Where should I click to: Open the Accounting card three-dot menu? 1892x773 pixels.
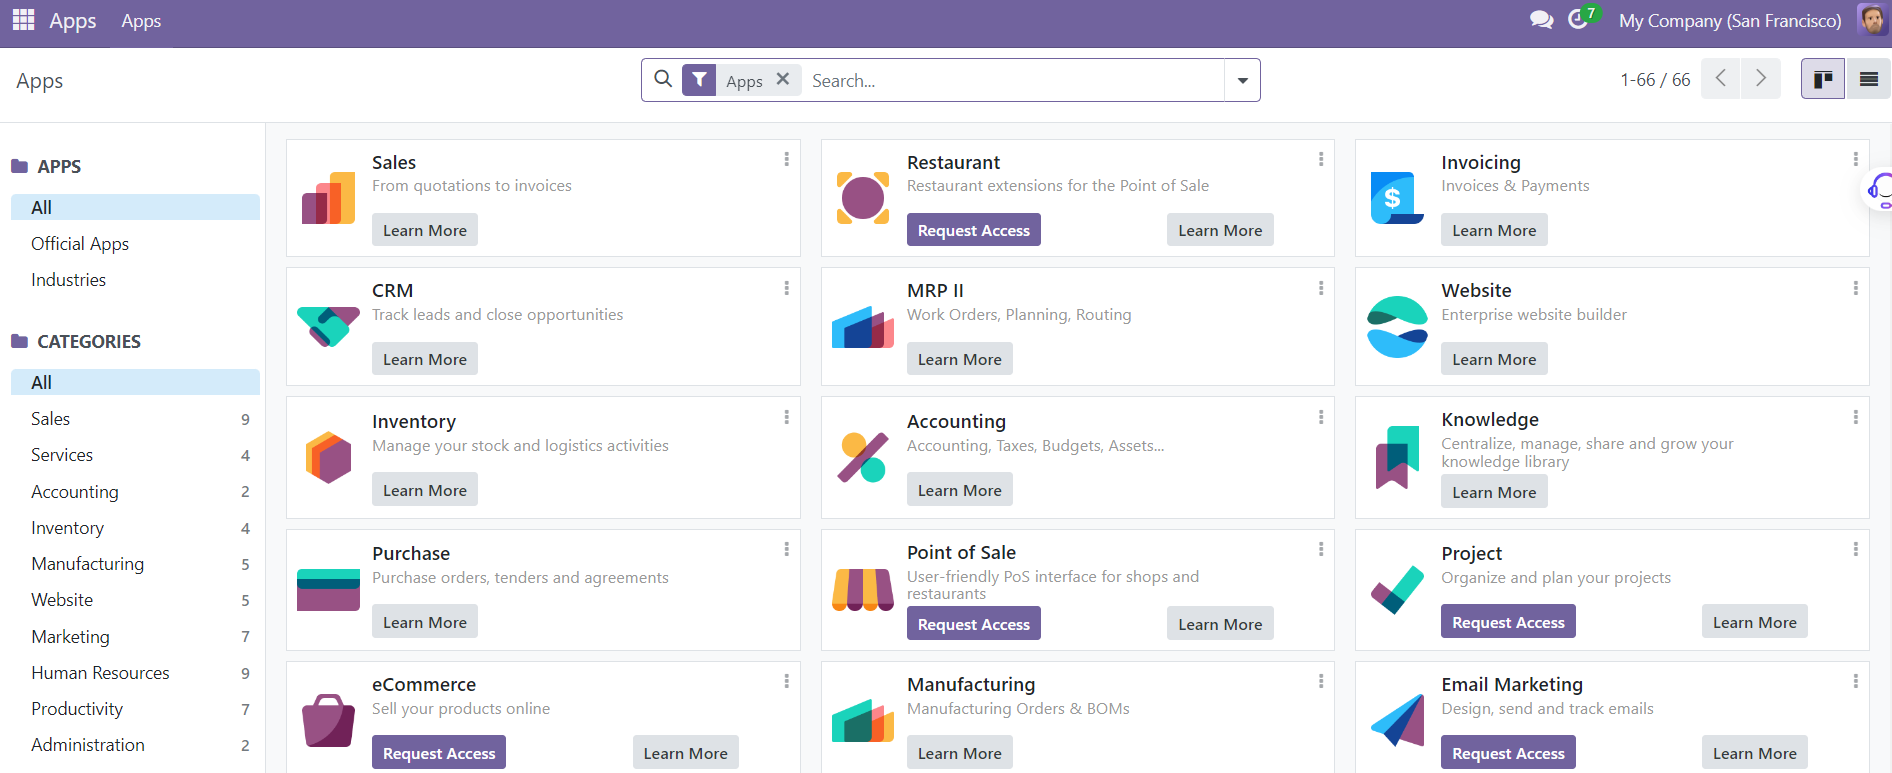pos(1321,417)
